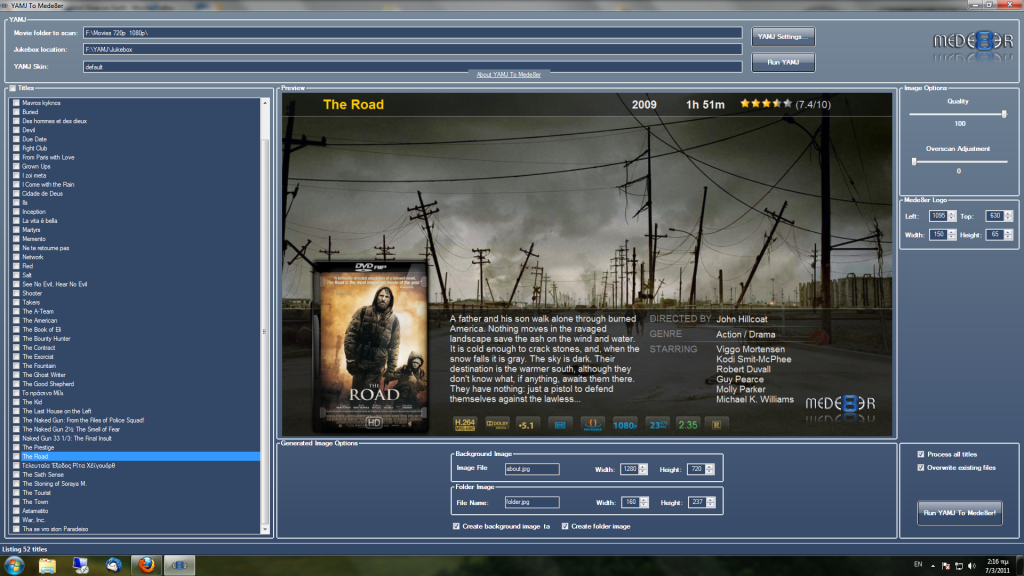The width and height of the screenshot is (1024, 576).
Task: Click the Run YAMJ button
Action: pyautogui.click(x=783, y=62)
